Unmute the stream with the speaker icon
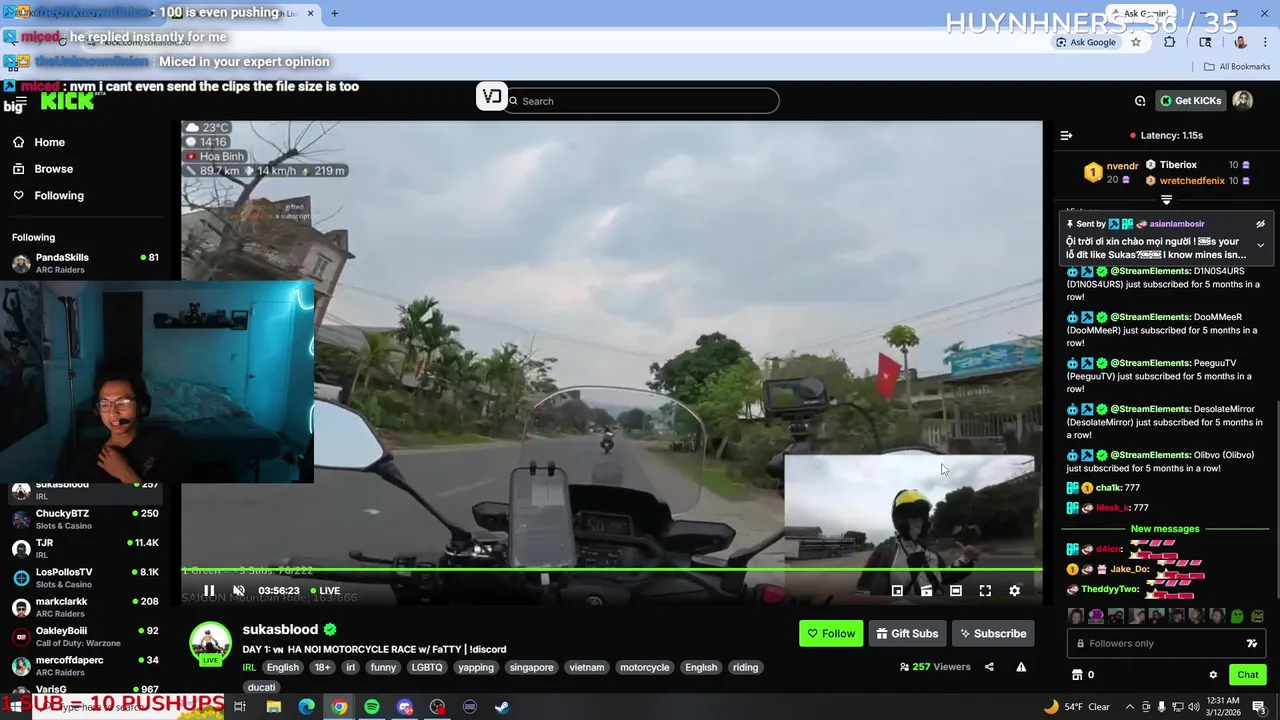The height and width of the screenshot is (720, 1280). point(239,591)
